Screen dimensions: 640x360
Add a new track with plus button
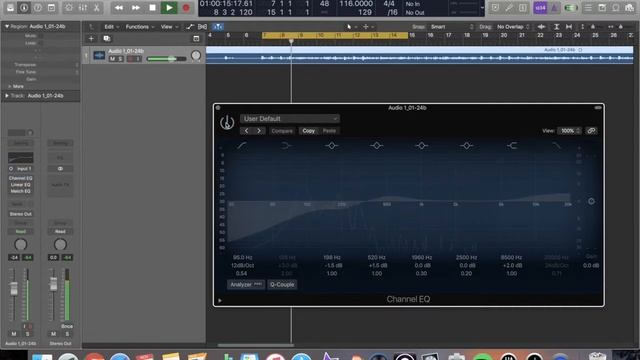(x=91, y=38)
